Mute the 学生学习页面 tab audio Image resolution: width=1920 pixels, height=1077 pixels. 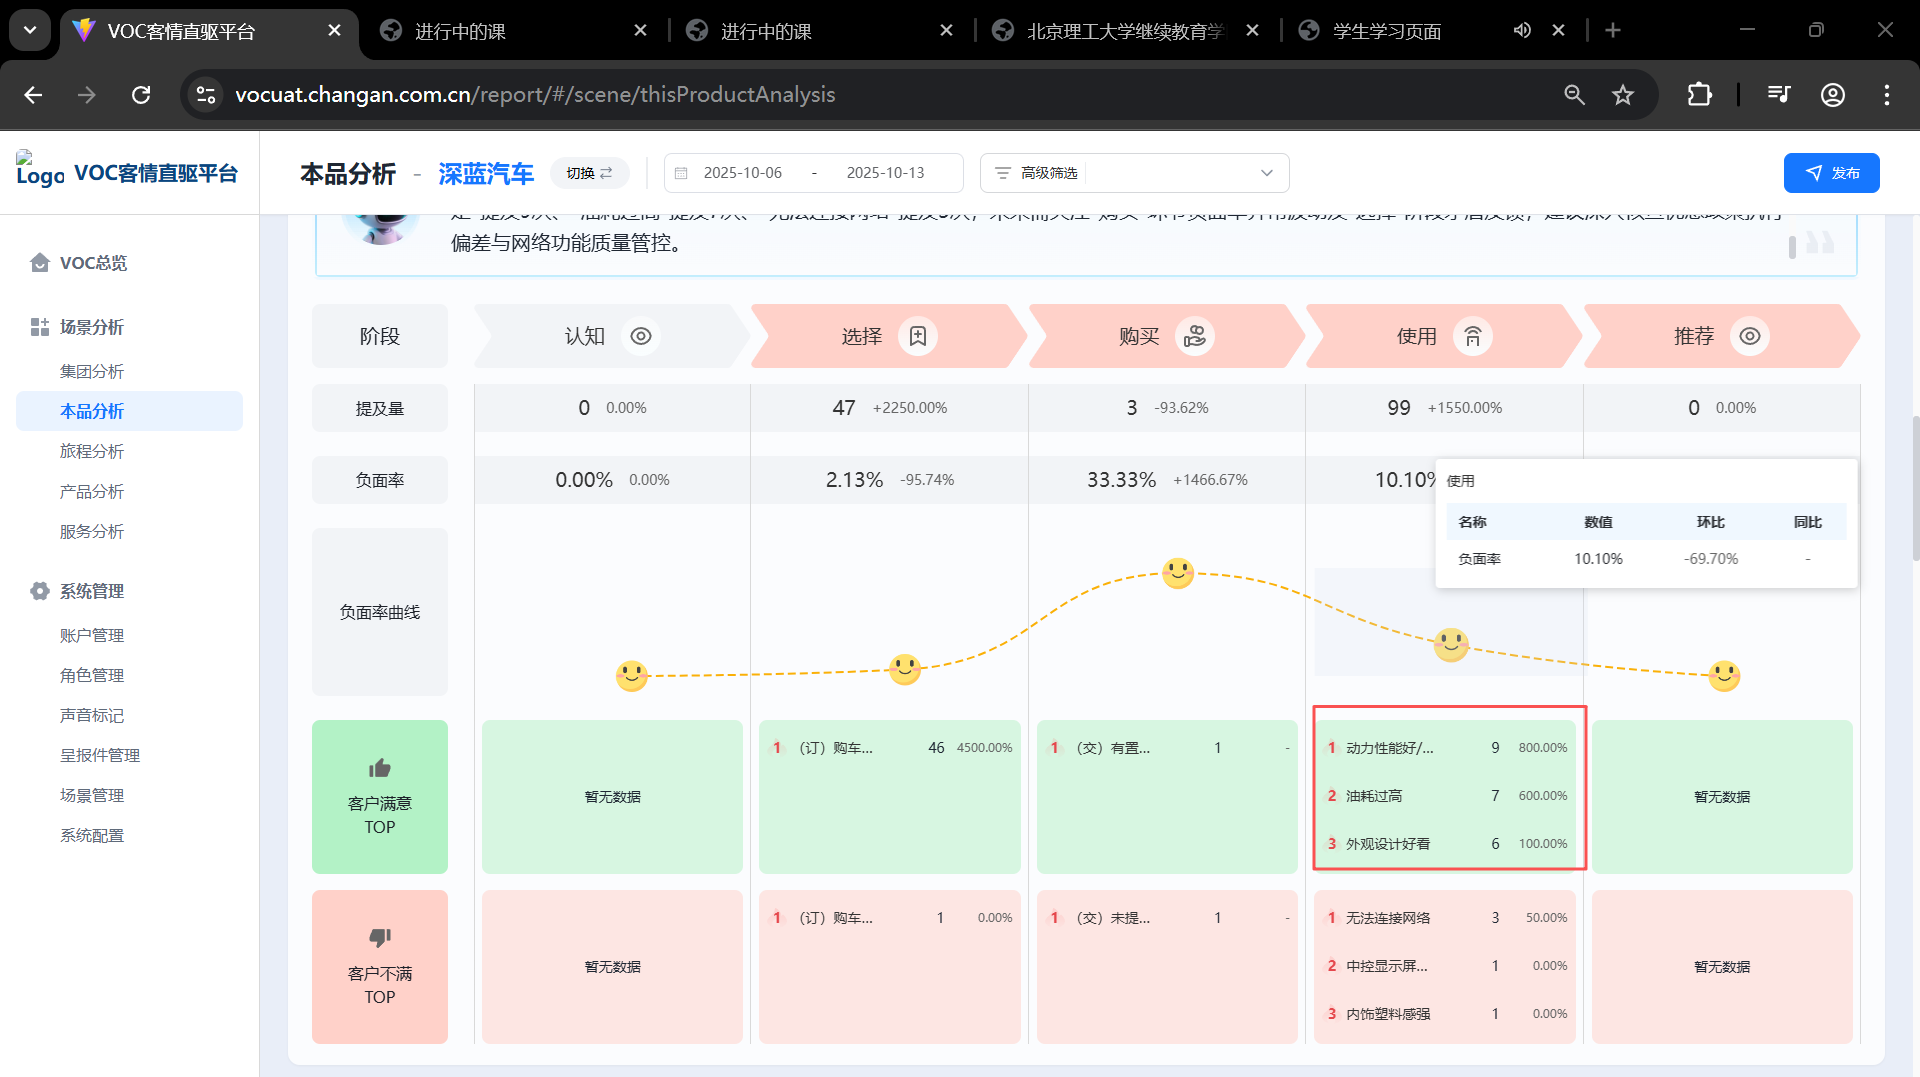[1521, 31]
